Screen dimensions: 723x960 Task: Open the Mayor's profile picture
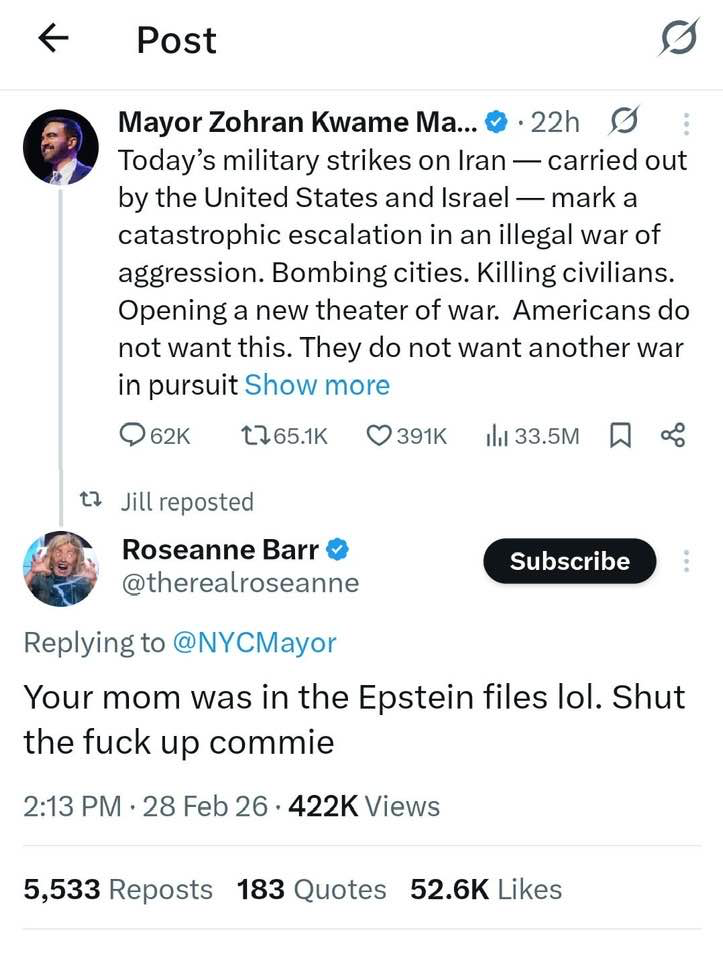pyautogui.click(x=60, y=147)
